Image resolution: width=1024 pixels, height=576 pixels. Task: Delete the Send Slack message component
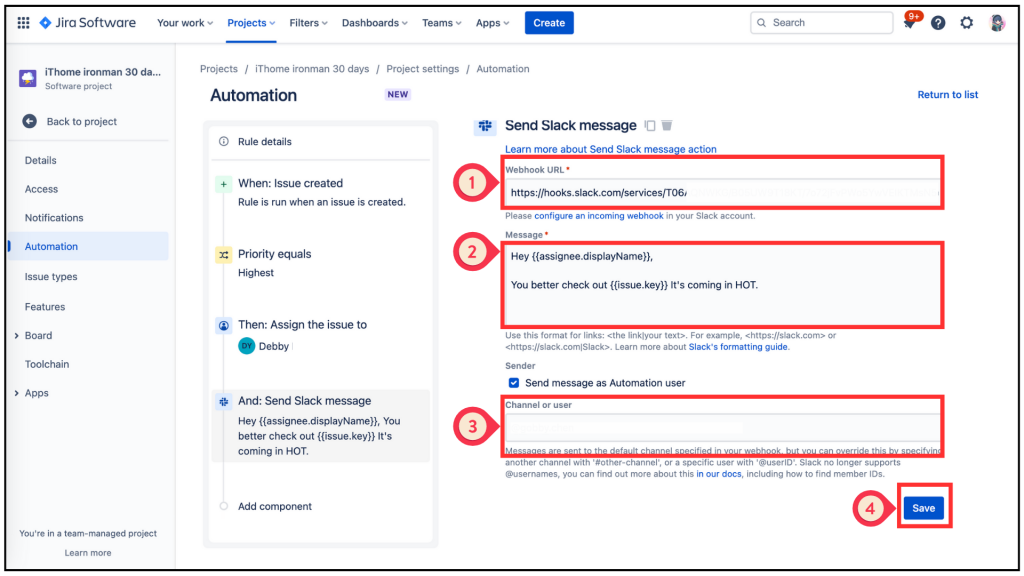click(667, 125)
